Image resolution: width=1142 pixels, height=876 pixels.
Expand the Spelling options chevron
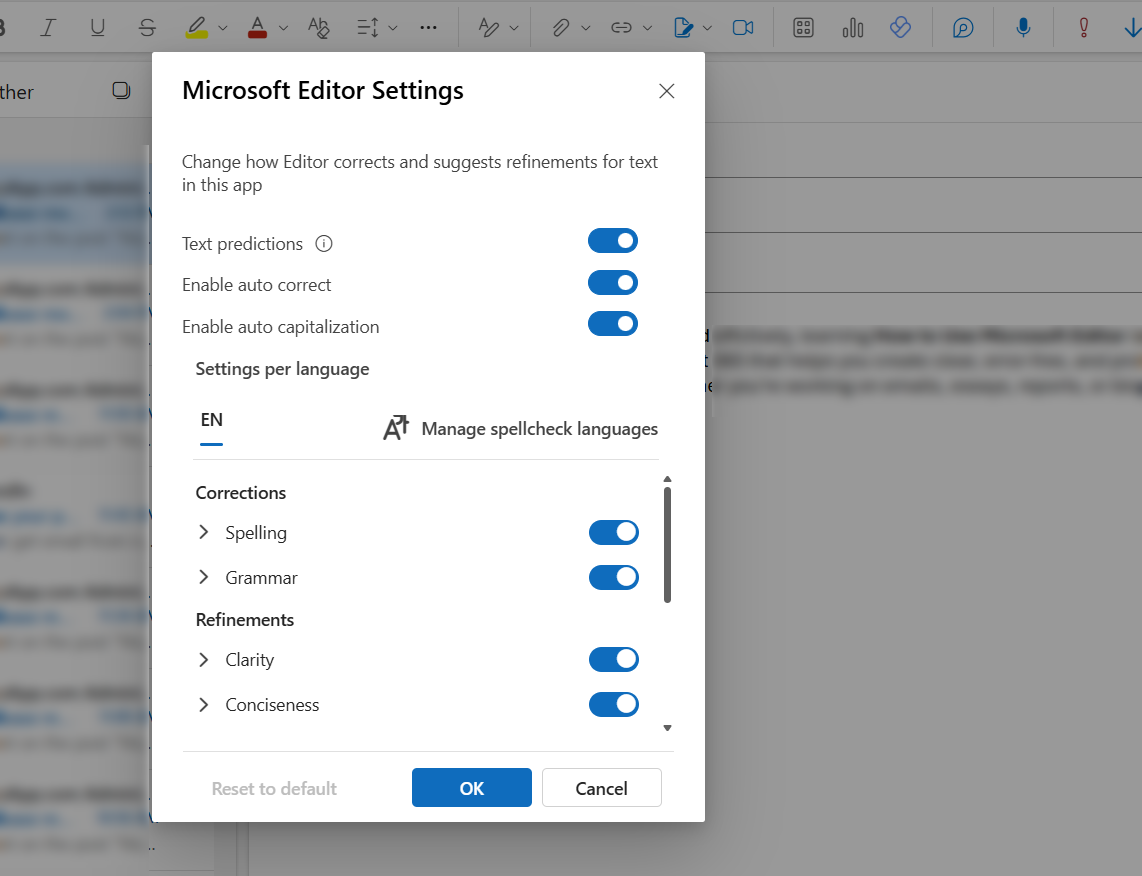(x=204, y=532)
